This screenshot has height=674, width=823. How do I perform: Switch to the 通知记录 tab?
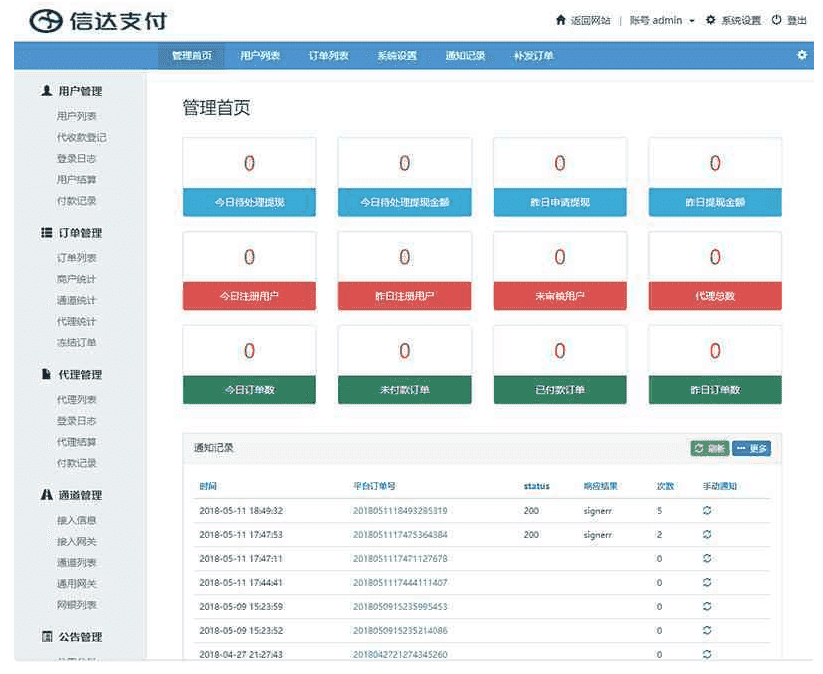(466, 57)
